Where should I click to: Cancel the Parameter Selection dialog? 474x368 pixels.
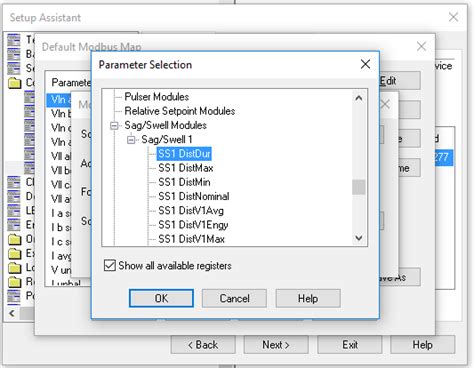click(x=234, y=298)
